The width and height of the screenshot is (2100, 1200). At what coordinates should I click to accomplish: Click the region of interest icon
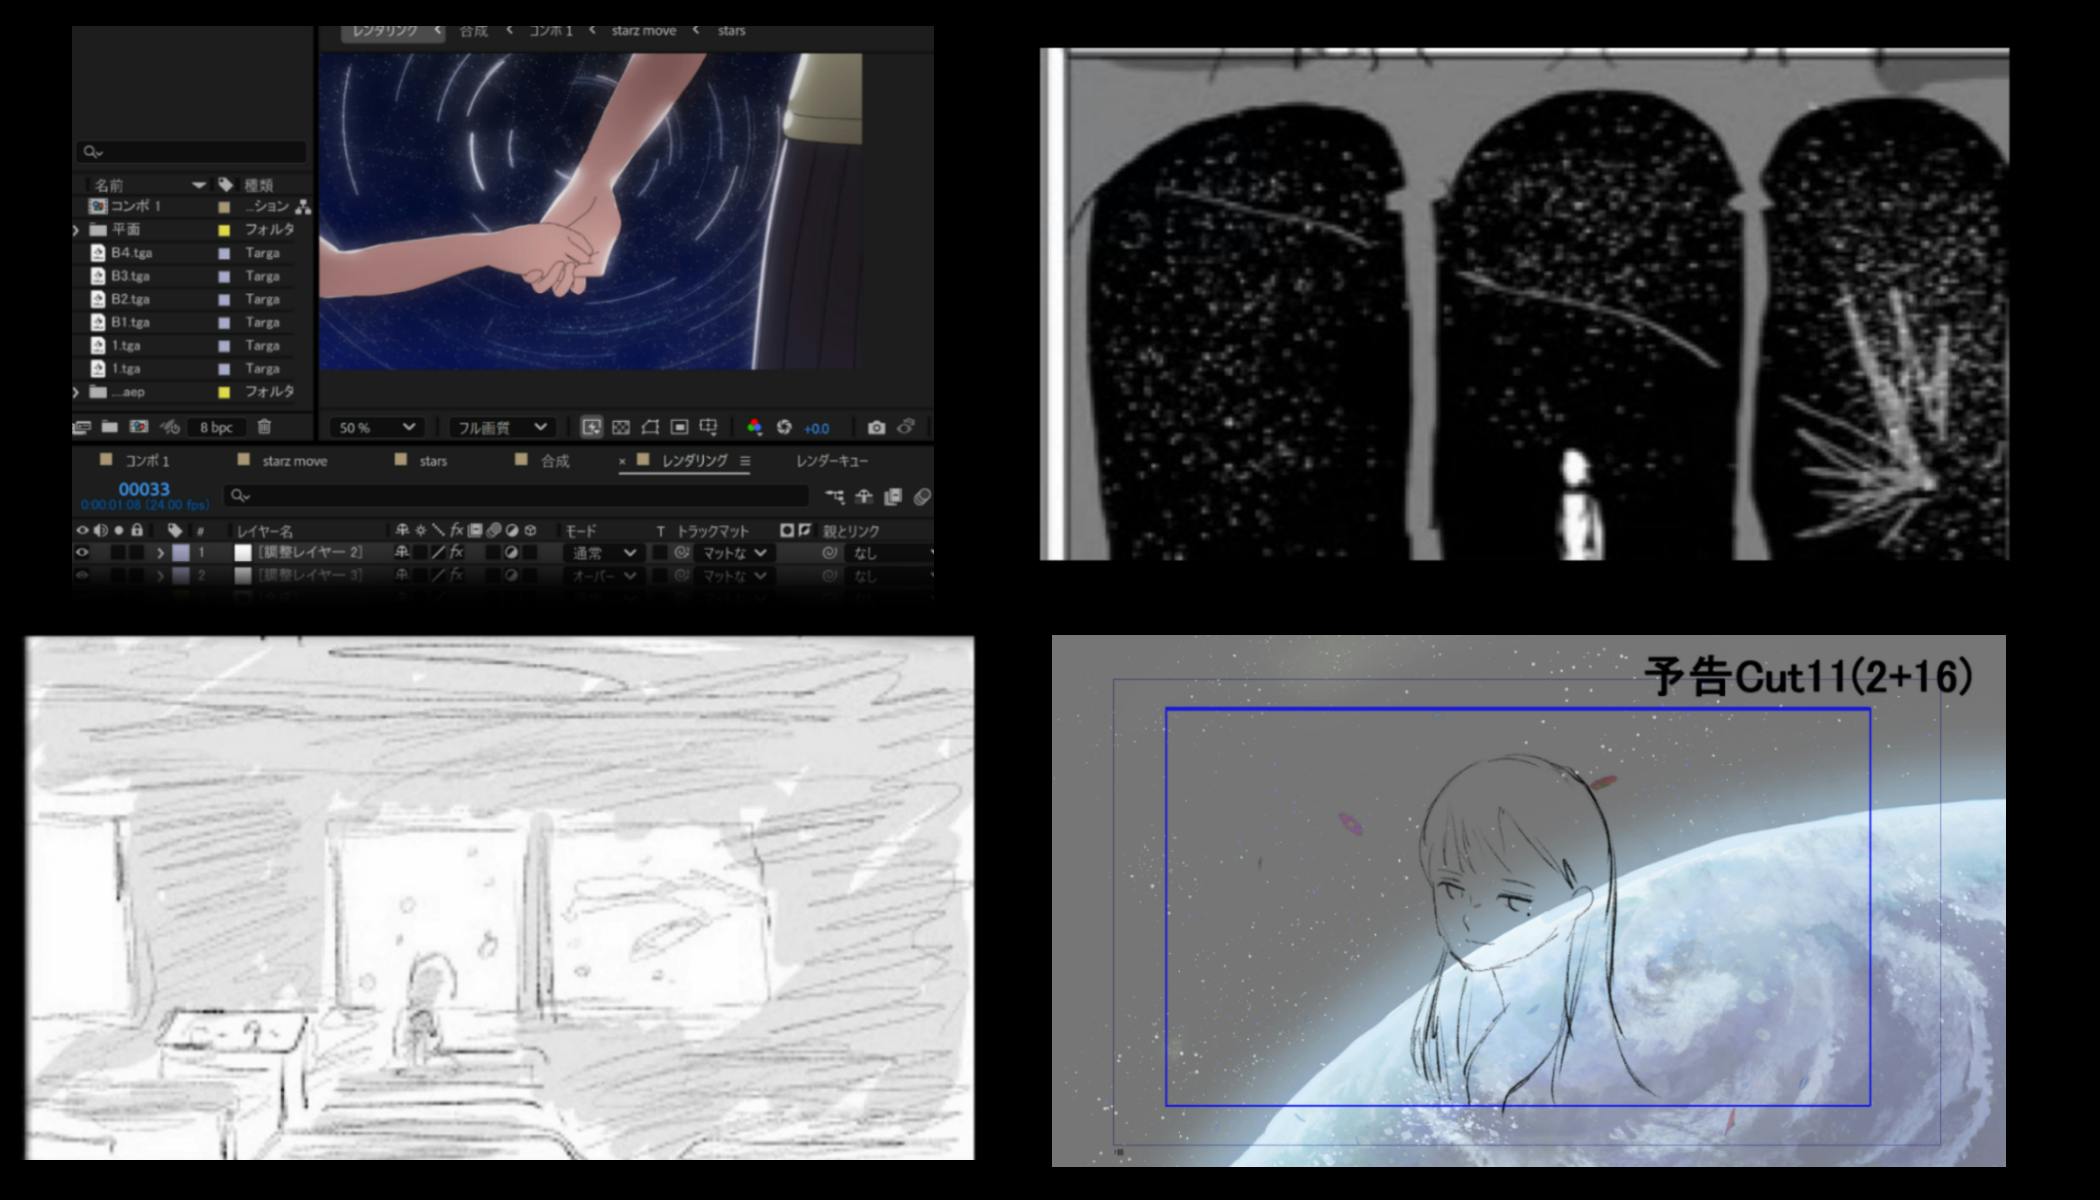(679, 427)
